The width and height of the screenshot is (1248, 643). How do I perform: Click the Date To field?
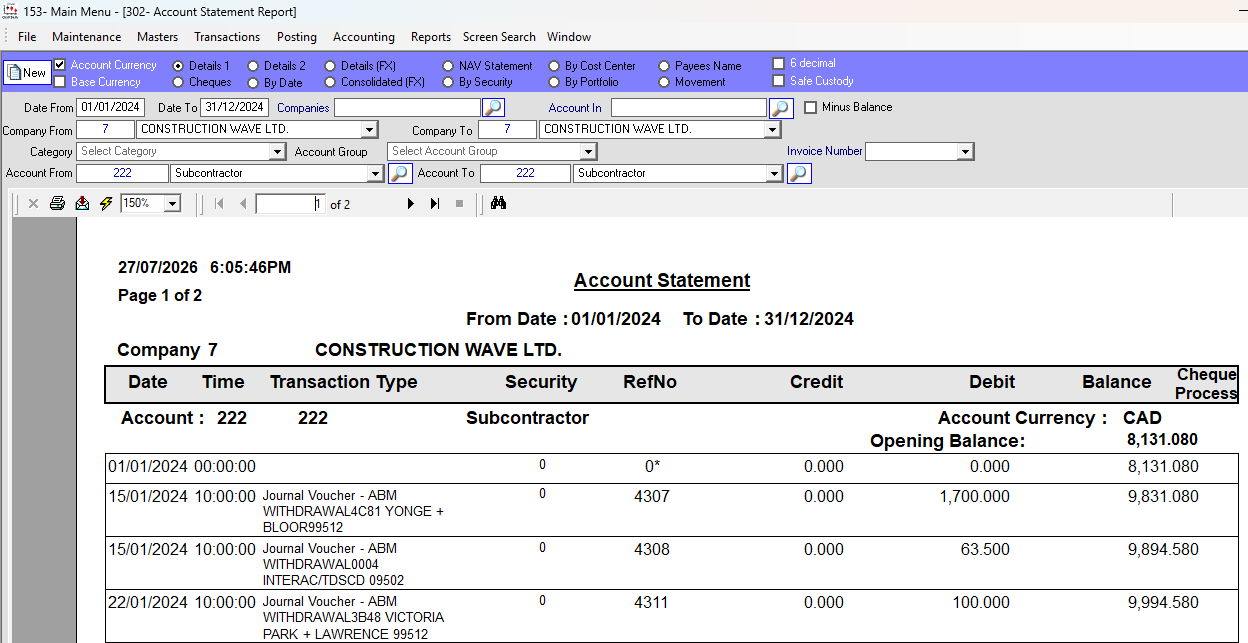(234, 107)
